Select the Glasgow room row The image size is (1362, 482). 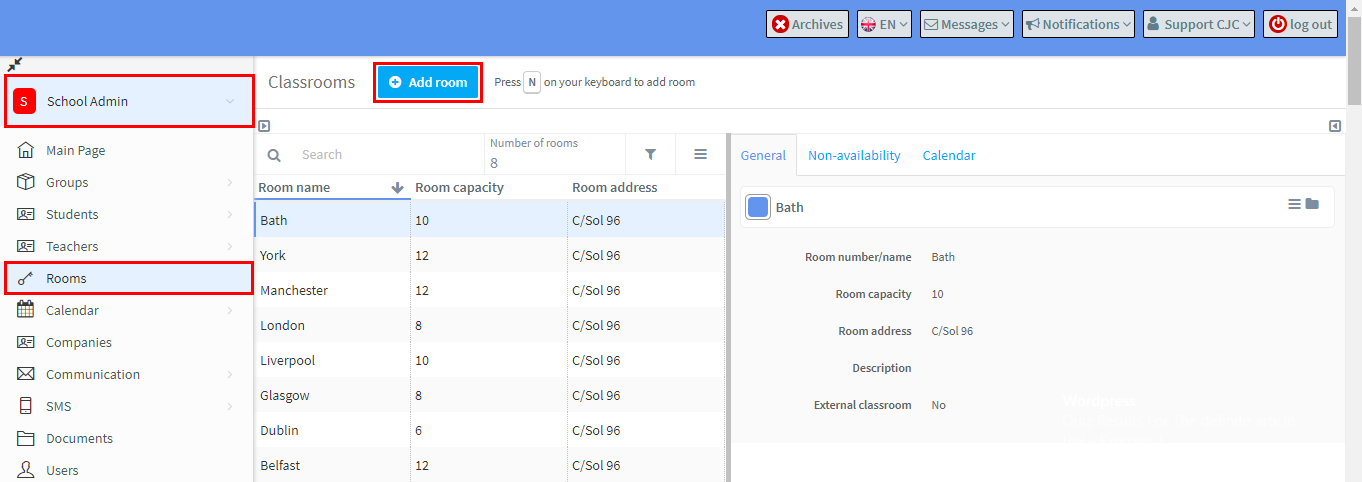coord(490,395)
